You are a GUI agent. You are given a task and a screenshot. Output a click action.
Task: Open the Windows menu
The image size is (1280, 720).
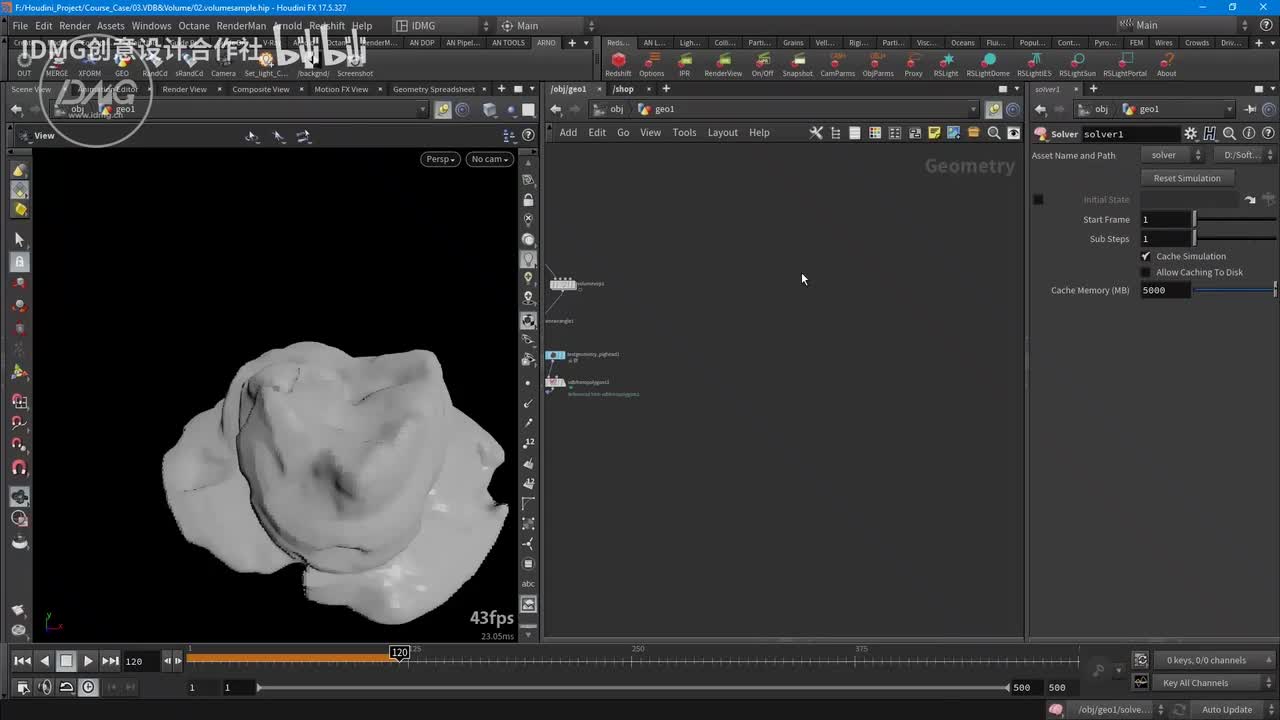(x=151, y=26)
